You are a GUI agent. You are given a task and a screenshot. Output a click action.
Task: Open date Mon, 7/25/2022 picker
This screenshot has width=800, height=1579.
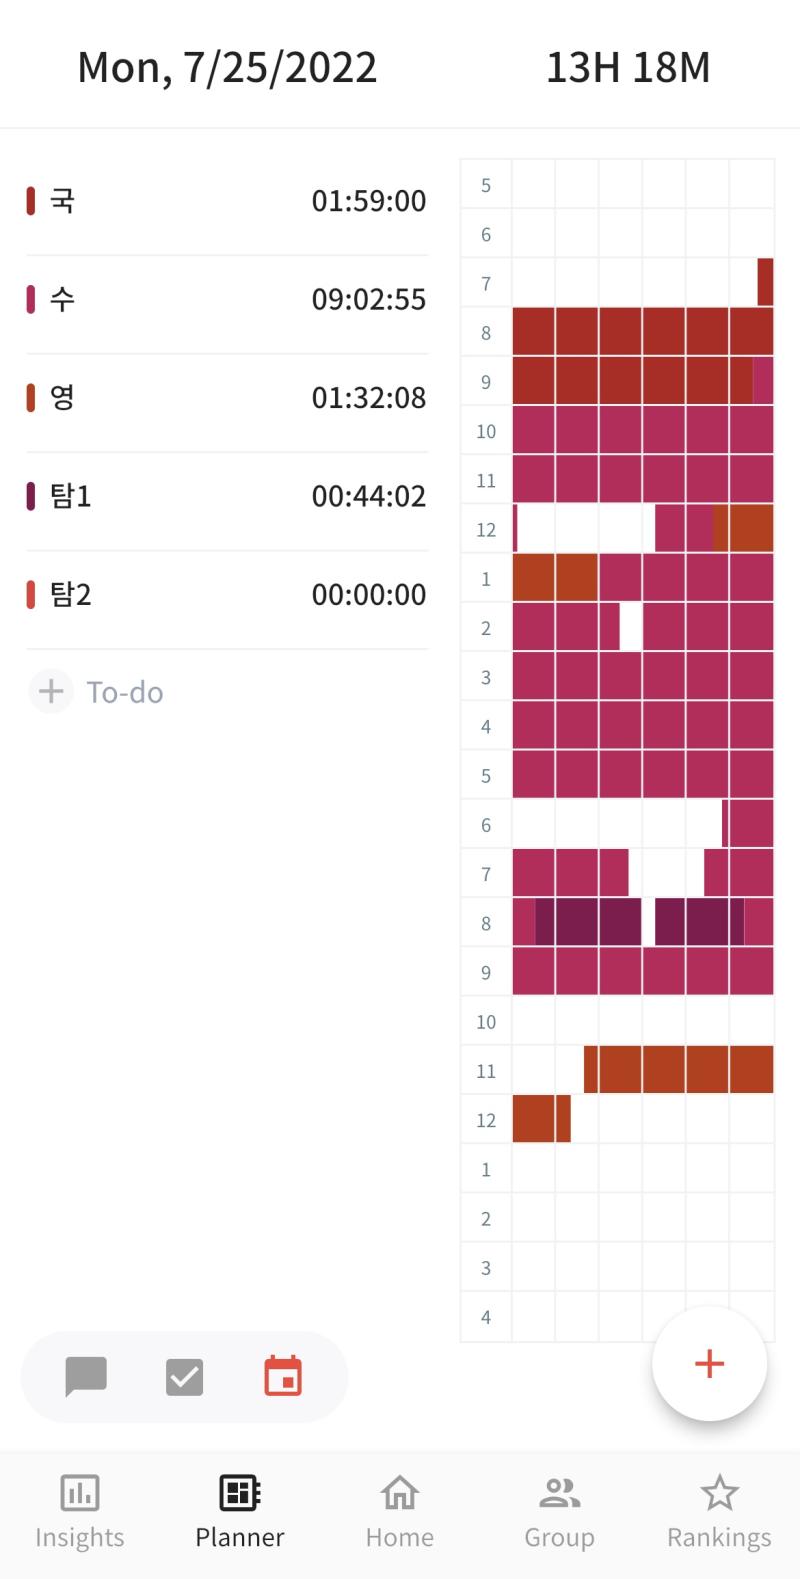coord(227,67)
